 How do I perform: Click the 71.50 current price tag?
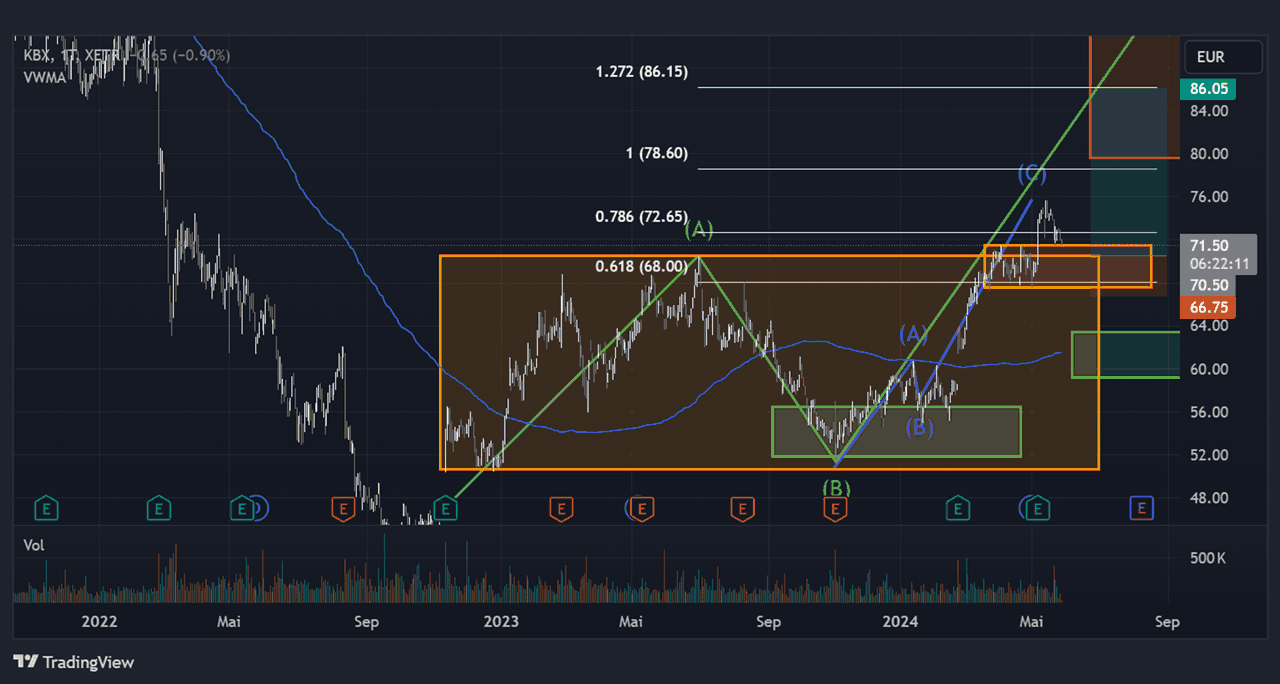[1210, 245]
